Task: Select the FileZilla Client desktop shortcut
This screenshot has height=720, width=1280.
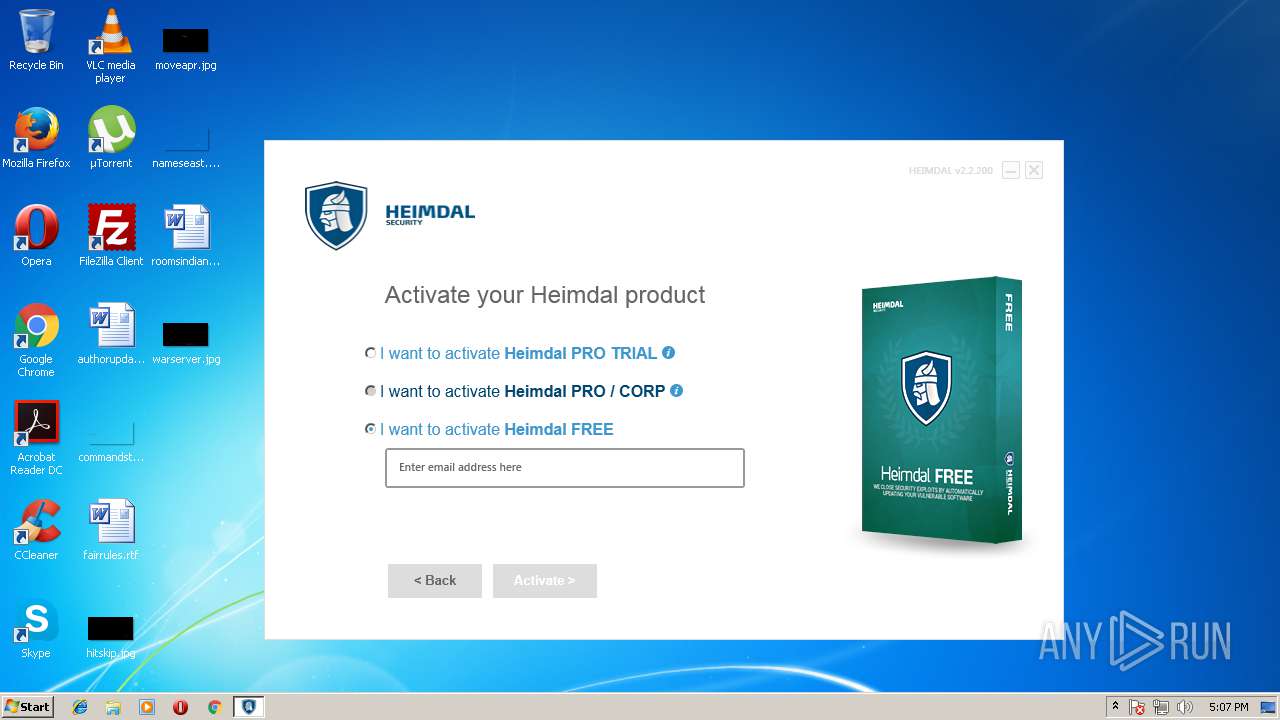Action: pos(110,236)
